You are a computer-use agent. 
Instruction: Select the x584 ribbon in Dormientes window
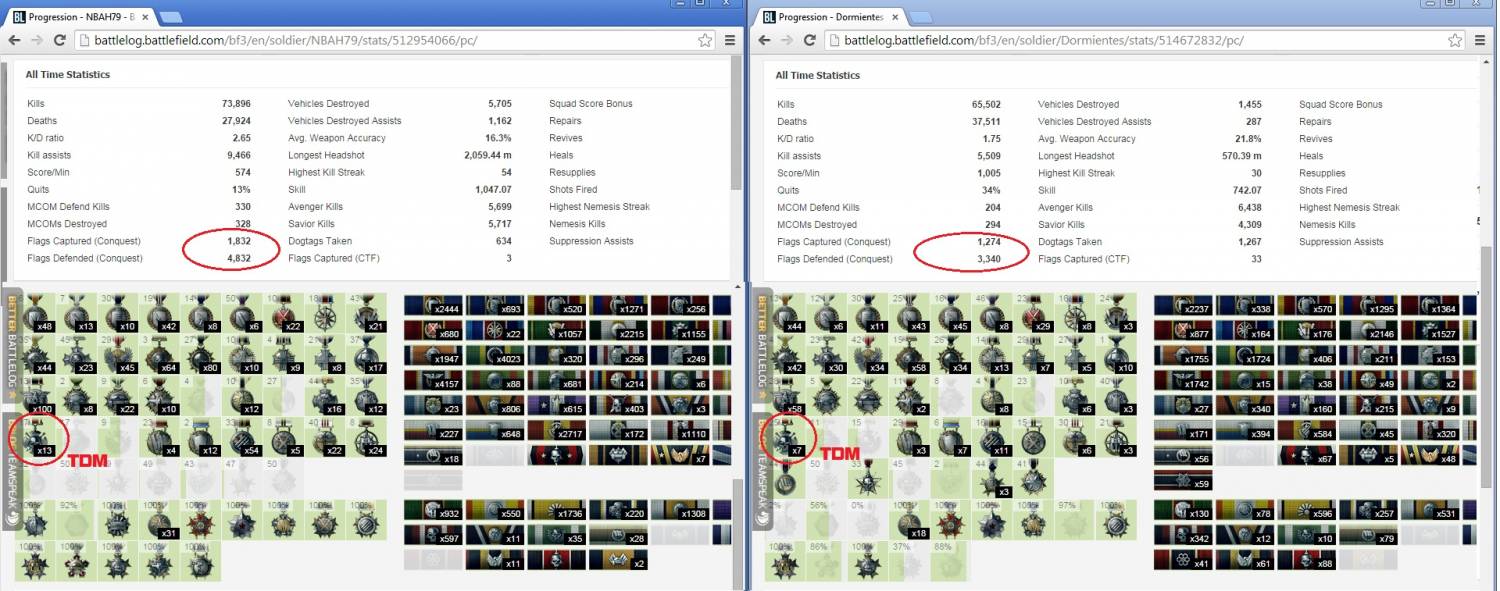coord(1306,430)
